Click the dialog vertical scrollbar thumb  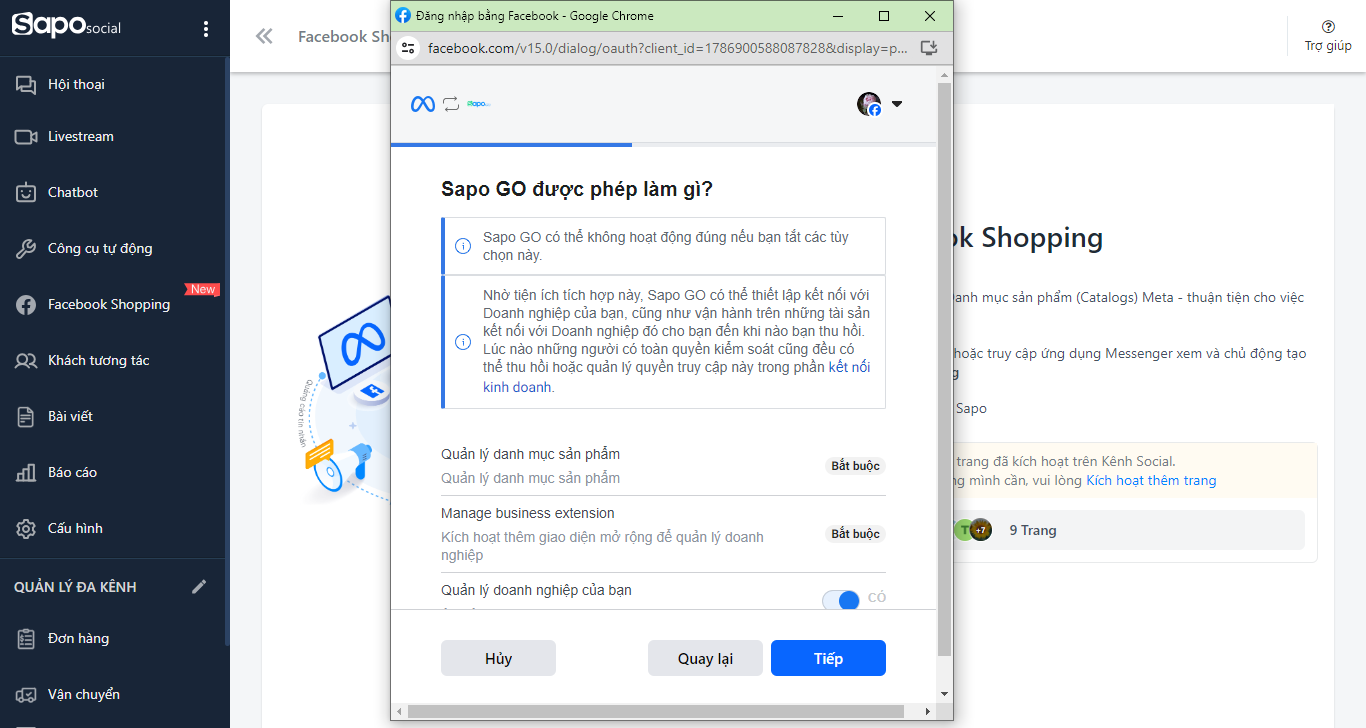(945, 370)
